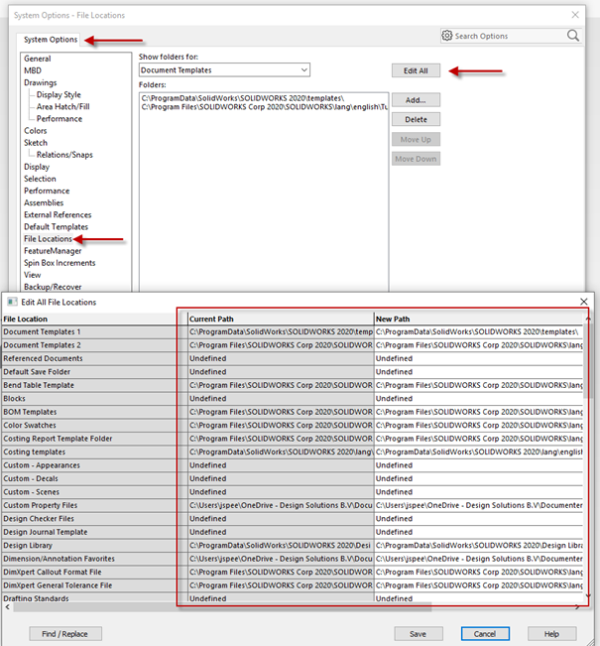This screenshot has height=646, width=600.
Task: Open the Show folders for dropdown
Action: click(x=224, y=70)
